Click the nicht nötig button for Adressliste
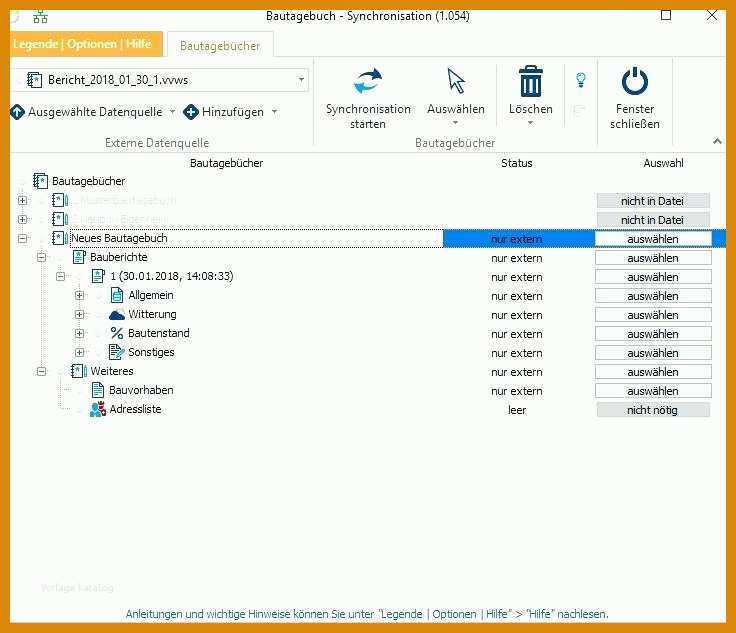Screen dimensions: 736x633 (x=653, y=410)
